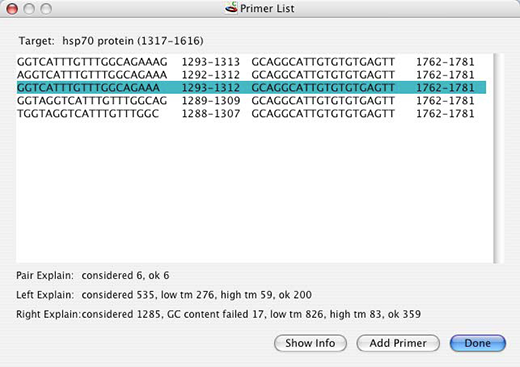The height and width of the screenshot is (367, 520).
Task: Click the Target hsp70 protein label
Action: [111, 41]
